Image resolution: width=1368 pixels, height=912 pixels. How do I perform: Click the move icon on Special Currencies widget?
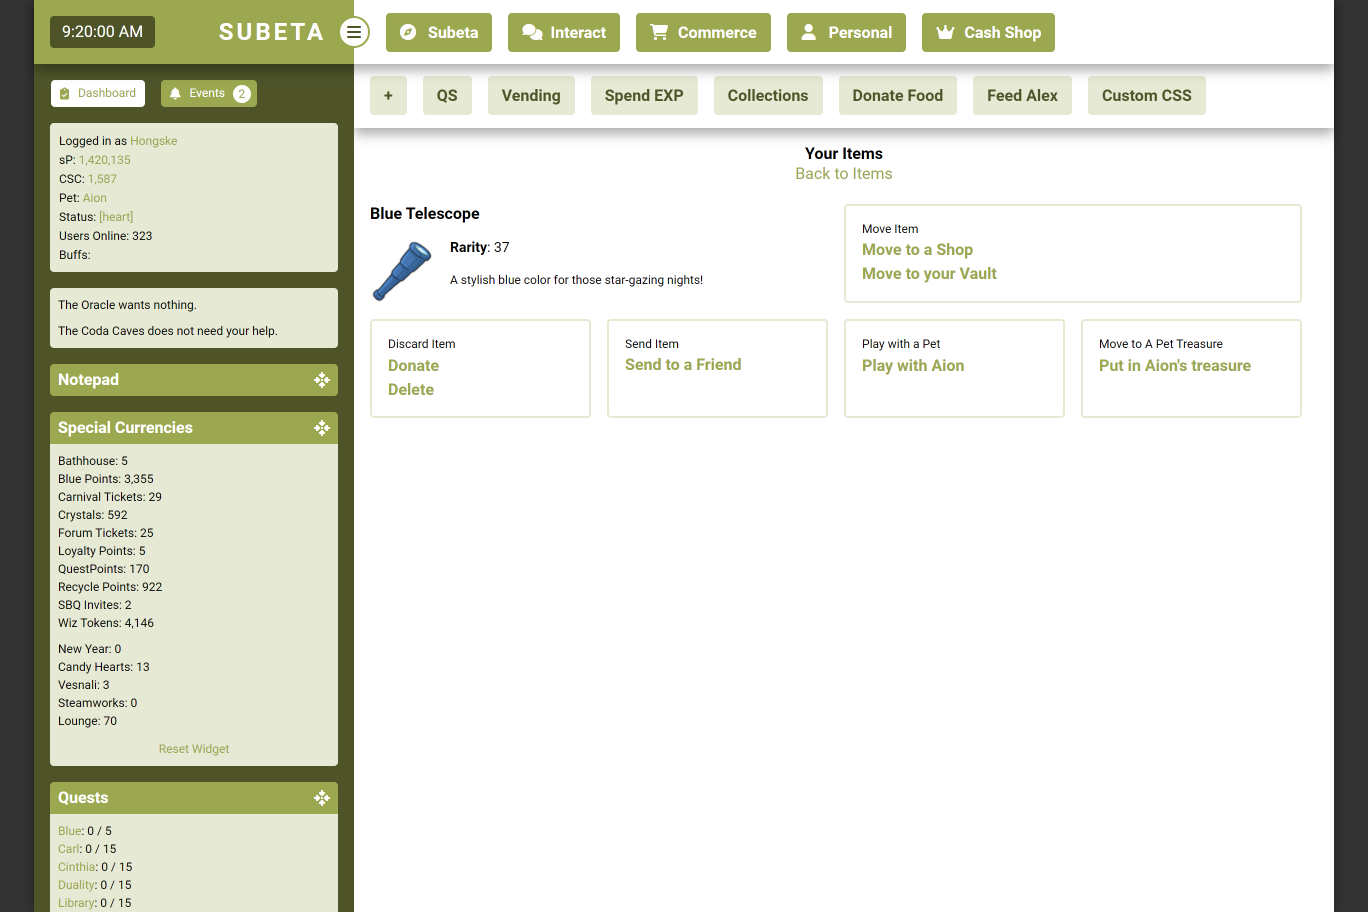[x=321, y=428]
